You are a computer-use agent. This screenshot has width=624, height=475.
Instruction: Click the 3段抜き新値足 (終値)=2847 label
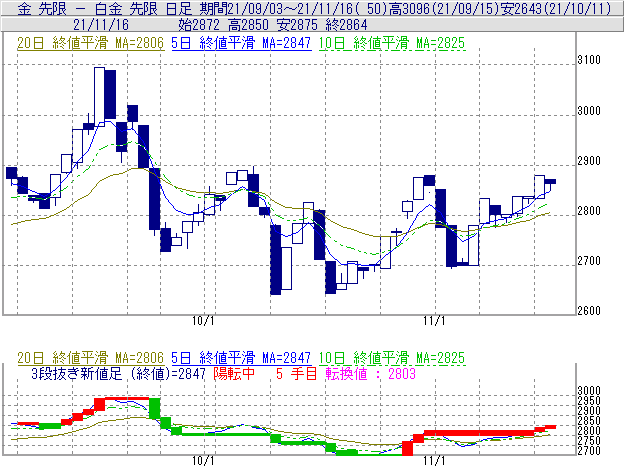[x=119, y=374]
